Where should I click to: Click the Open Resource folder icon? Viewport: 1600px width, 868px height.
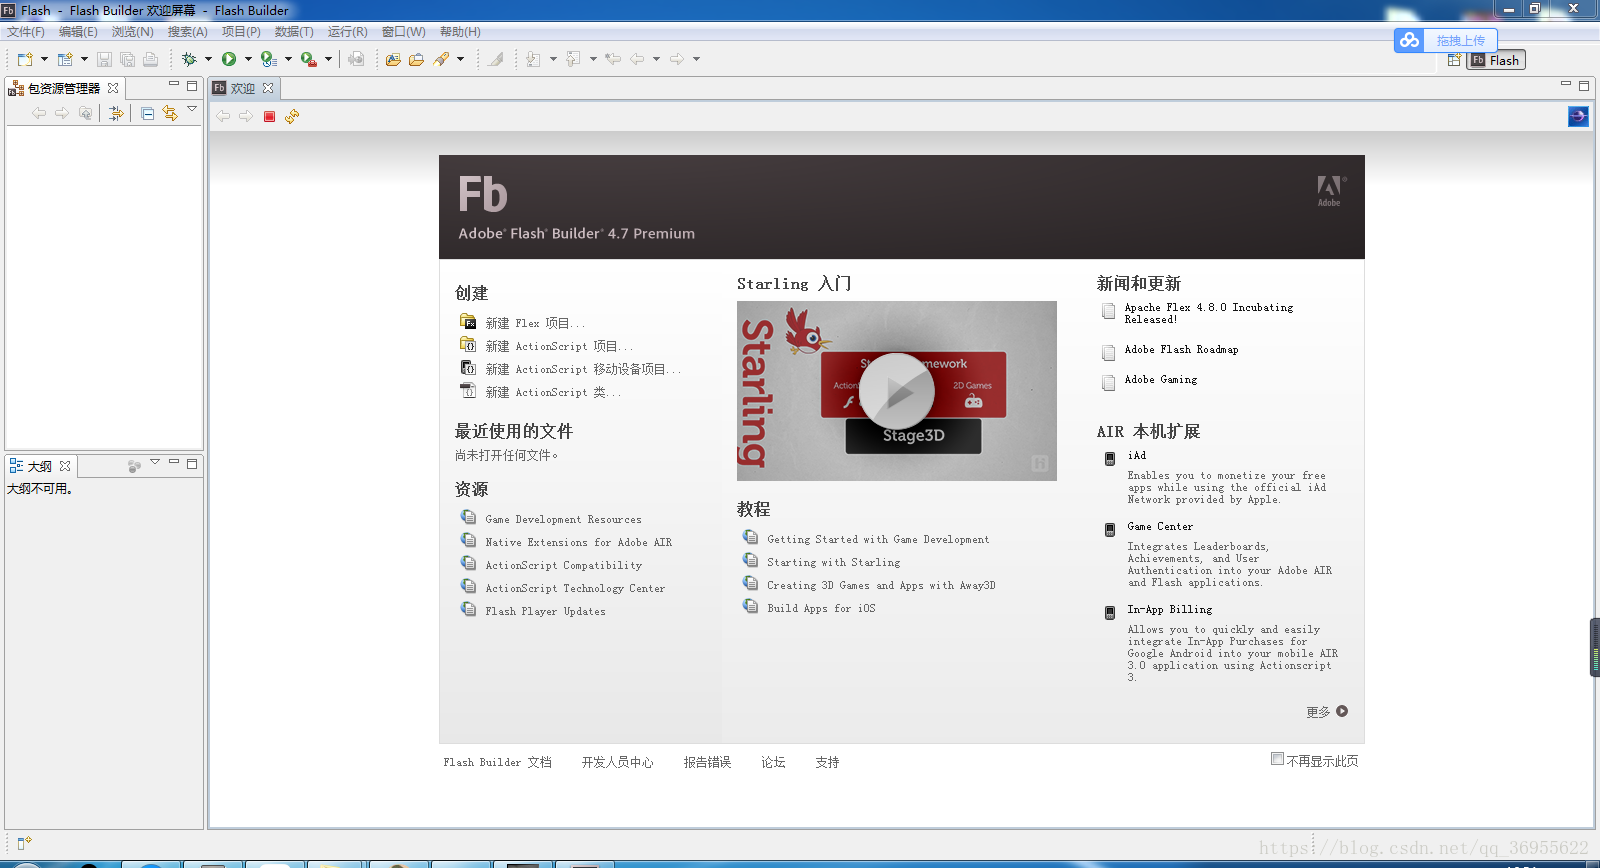pyautogui.click(x=416, y=59)
